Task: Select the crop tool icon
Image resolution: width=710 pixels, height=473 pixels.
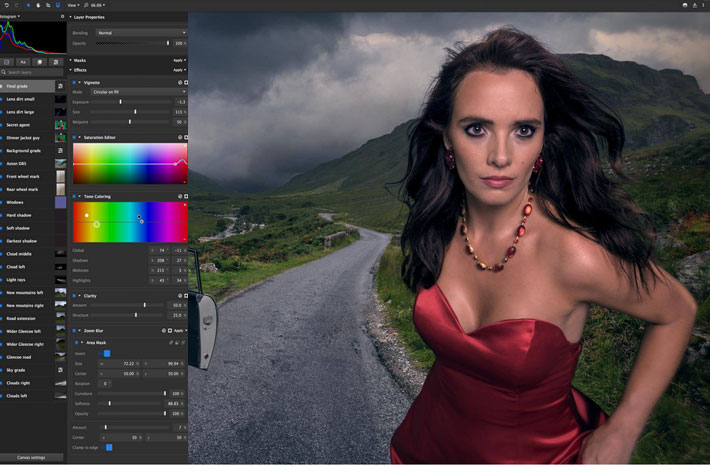Action: 48,5
